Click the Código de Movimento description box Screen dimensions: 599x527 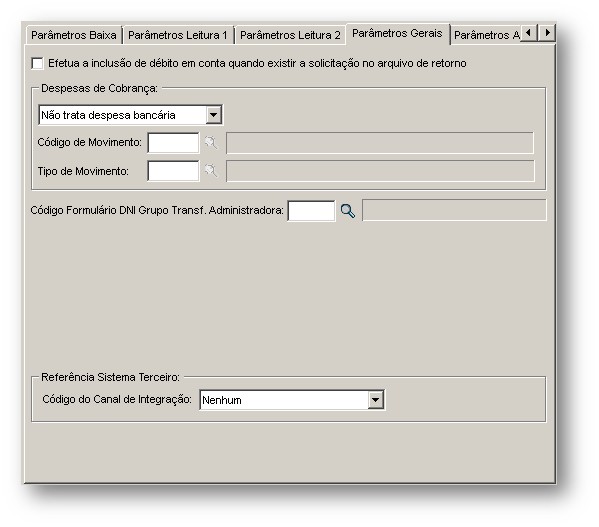[380, 143]
